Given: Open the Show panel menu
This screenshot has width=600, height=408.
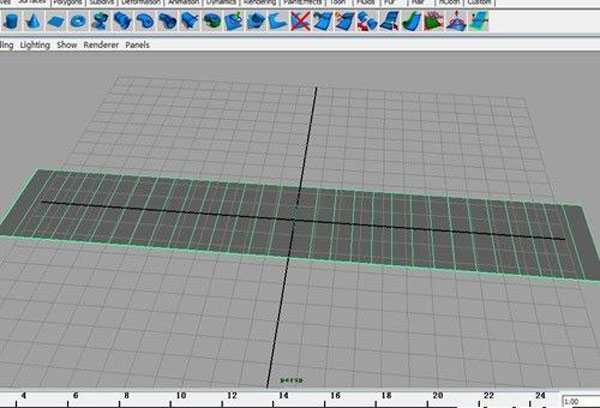Looking at the screenshot, I should click(x=67, y=45).
